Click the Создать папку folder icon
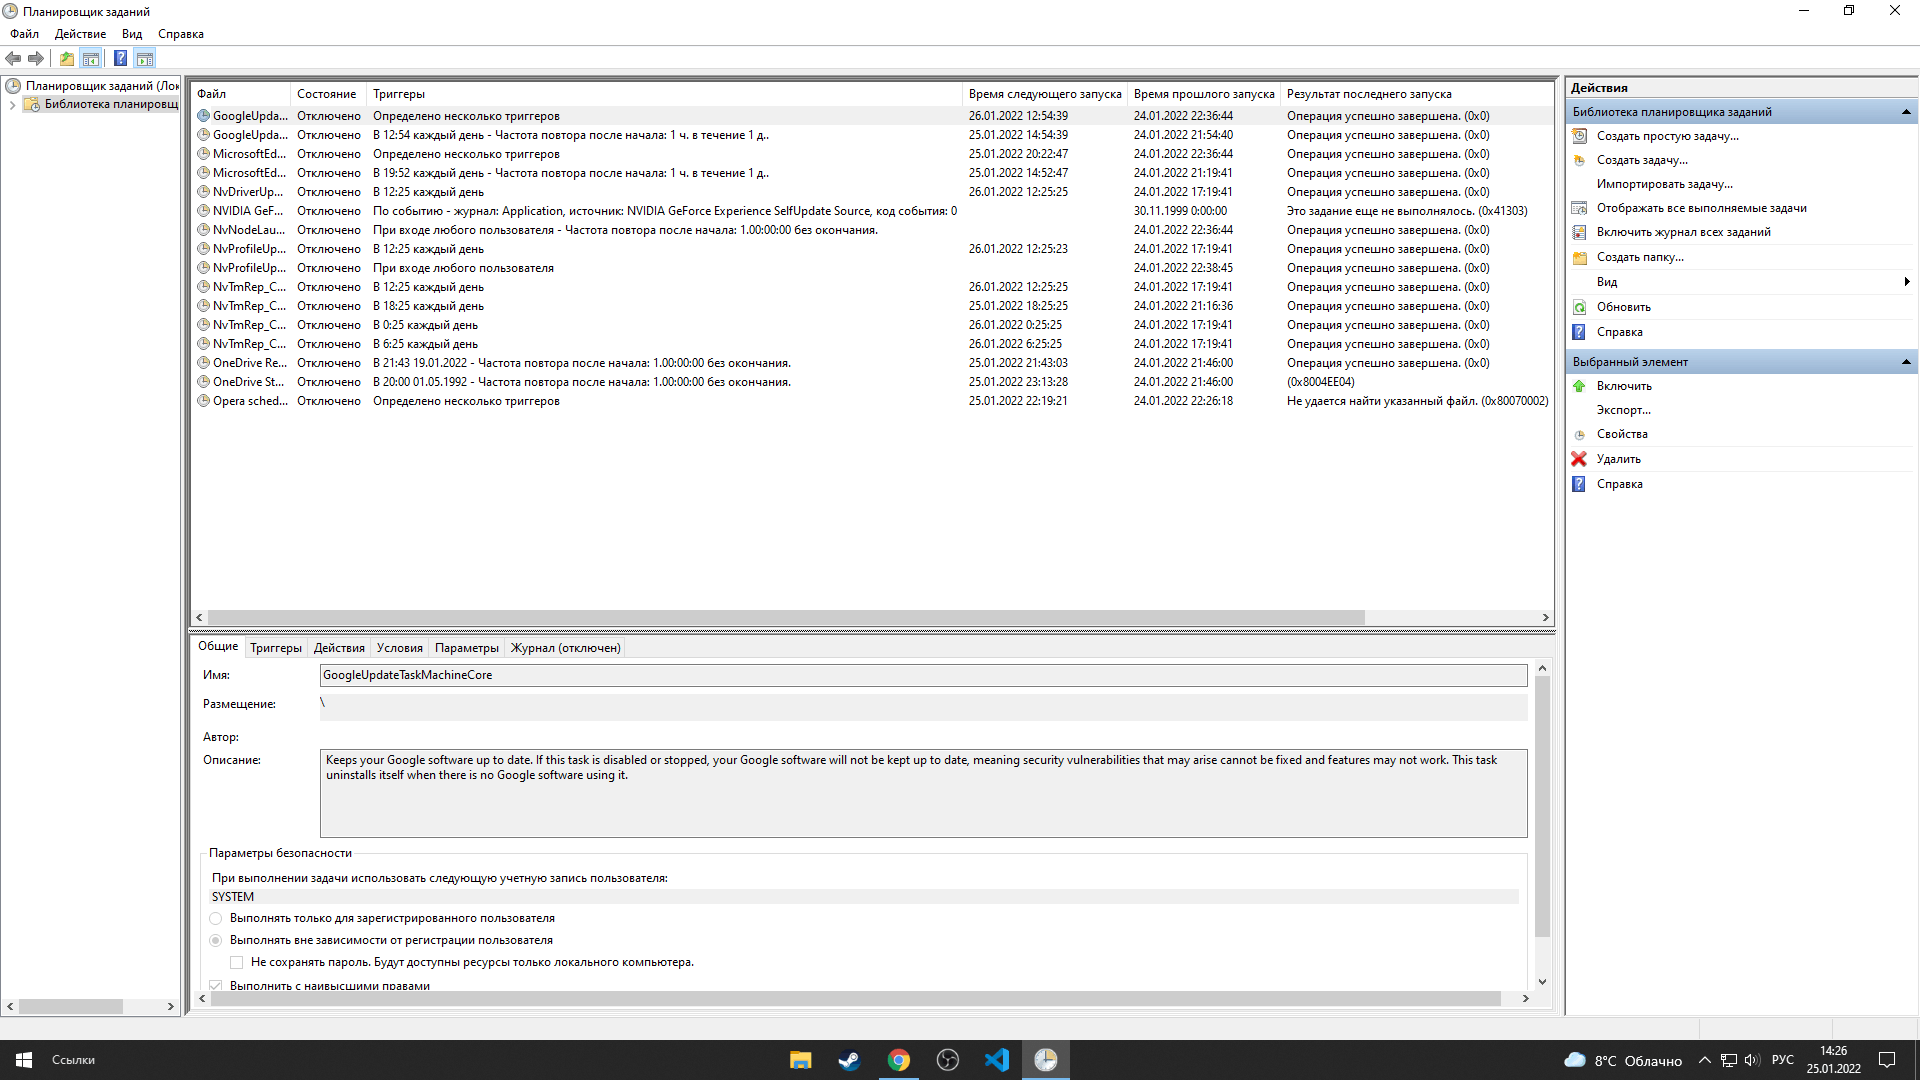This screenshot has width=1920, height=1080. click(1580, 257)
